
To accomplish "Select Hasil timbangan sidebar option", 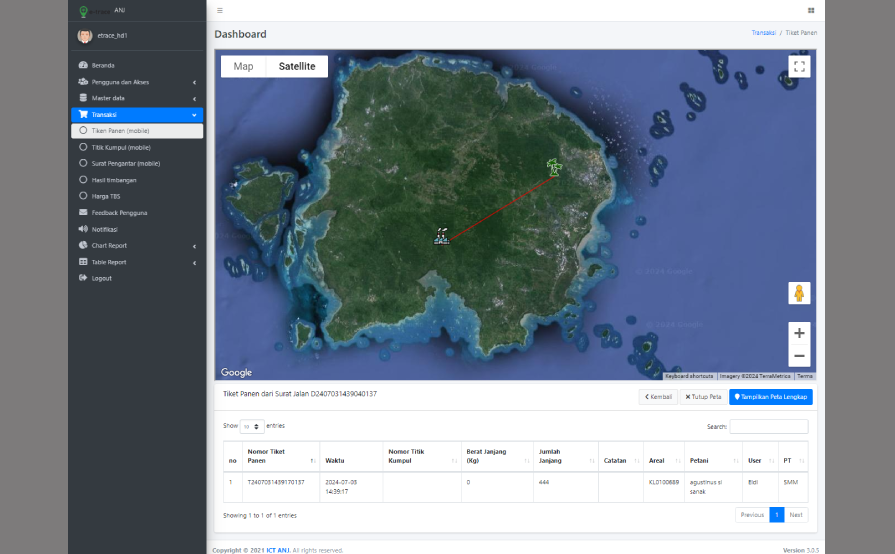I will pos(113,180).
